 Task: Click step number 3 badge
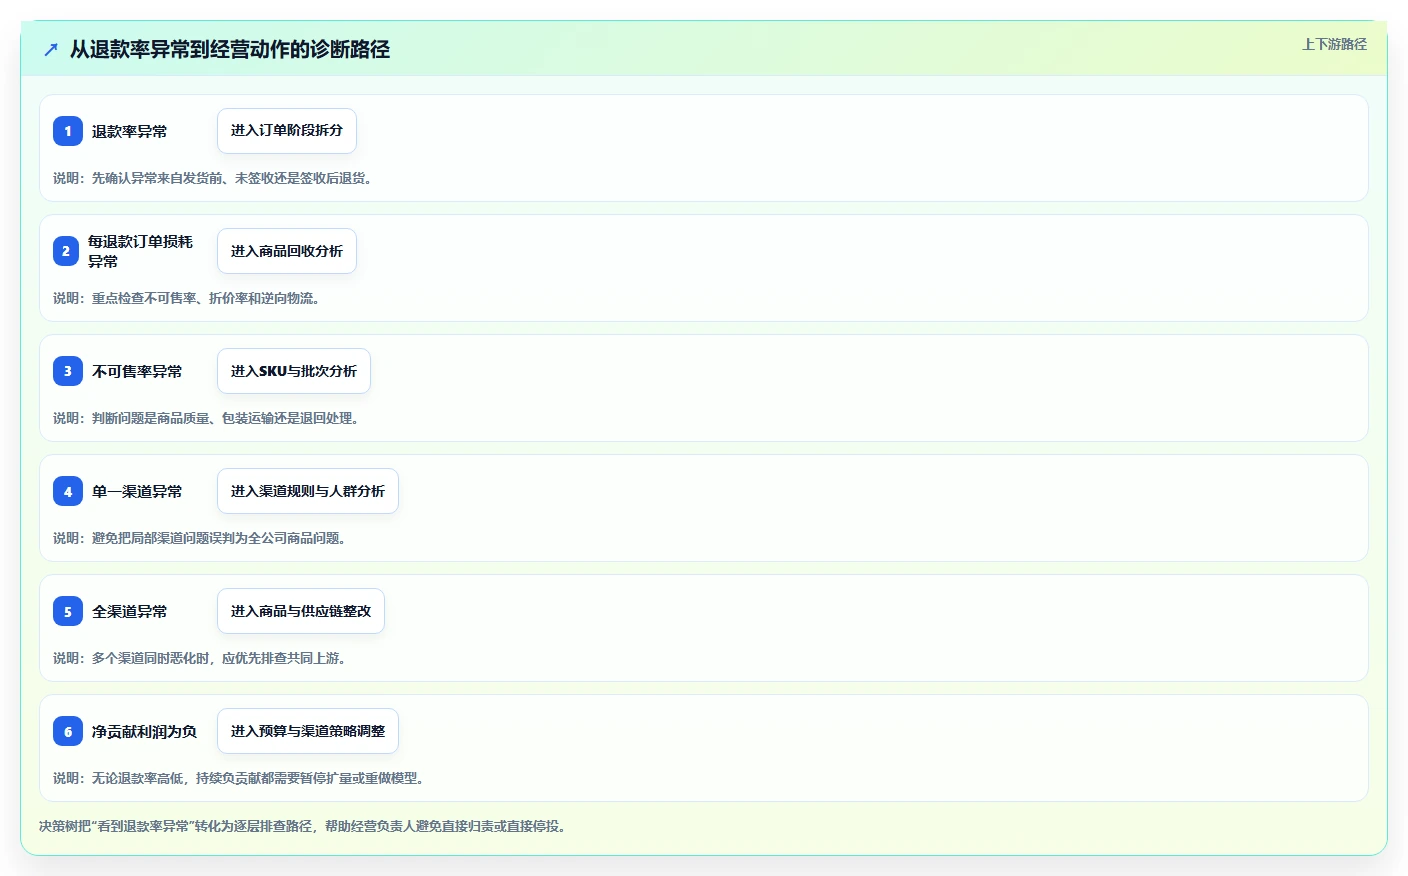pyautogui.click(x=68, y=371)
